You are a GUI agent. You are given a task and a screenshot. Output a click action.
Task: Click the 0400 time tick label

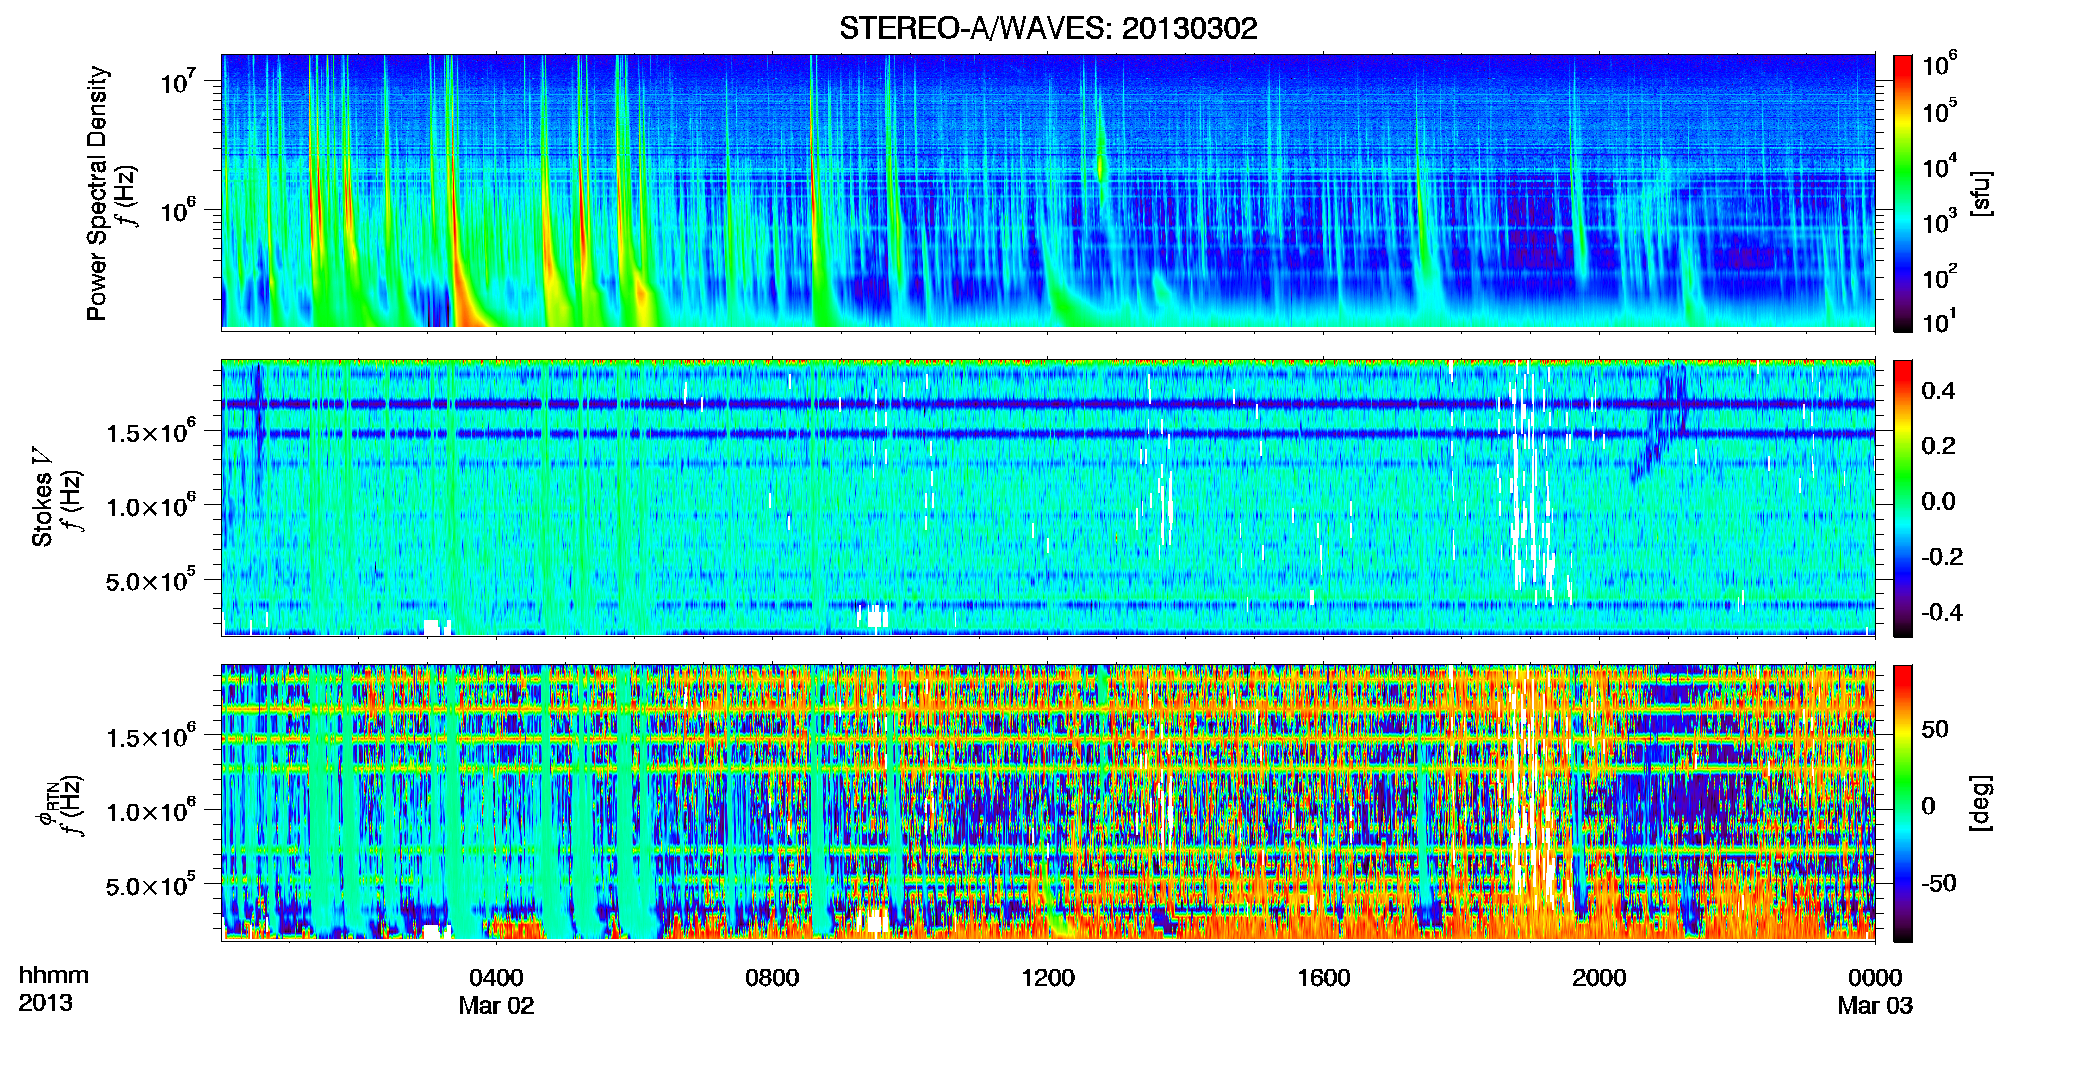click(x=496, y=977)
